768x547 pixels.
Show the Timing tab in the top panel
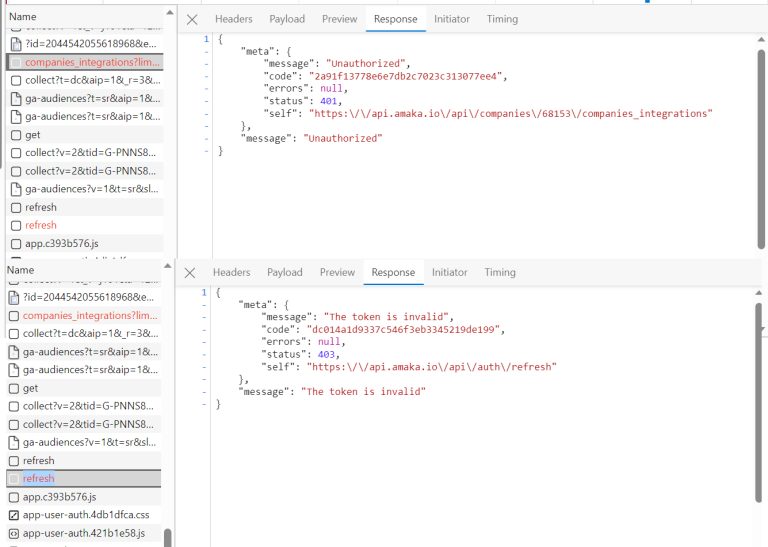coord(502,19)
